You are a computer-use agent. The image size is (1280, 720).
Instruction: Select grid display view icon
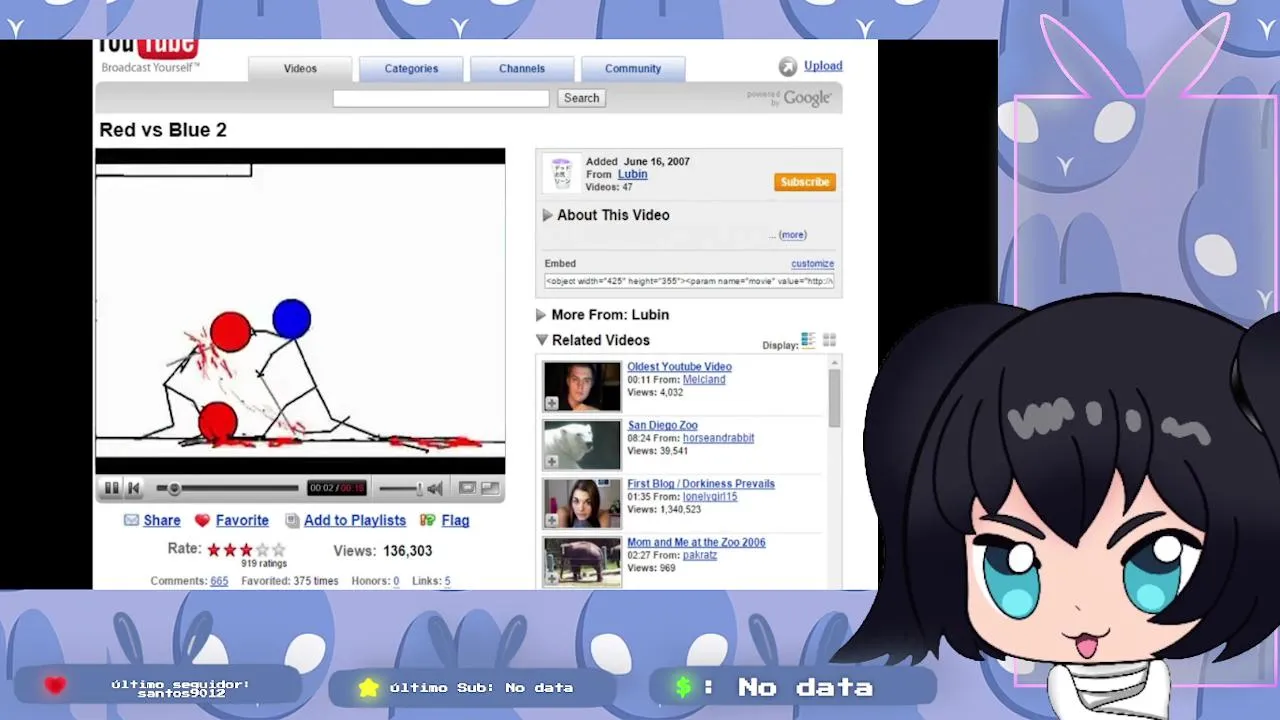pyautogui.click(x=829, y=340)
